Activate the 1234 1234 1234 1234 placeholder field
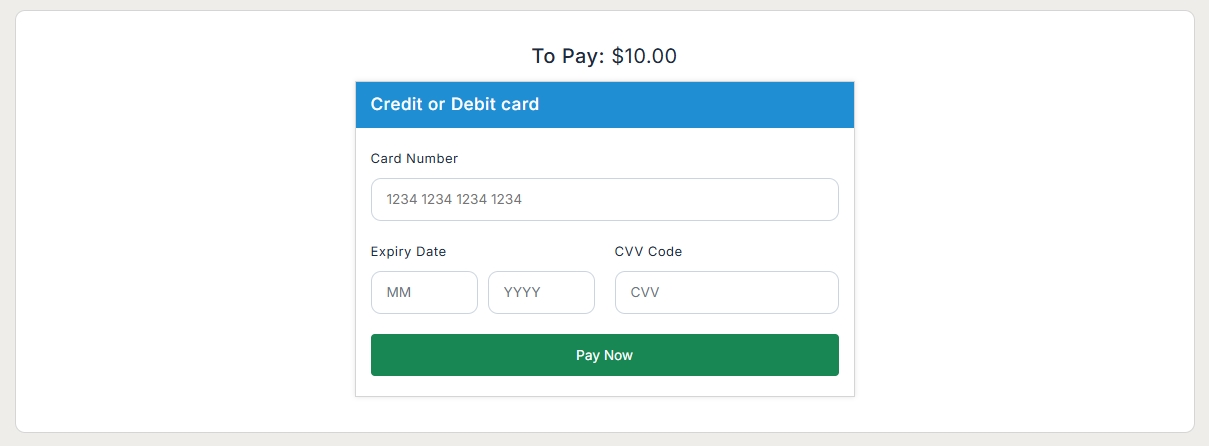1209x446 pixels. point(604,199)
